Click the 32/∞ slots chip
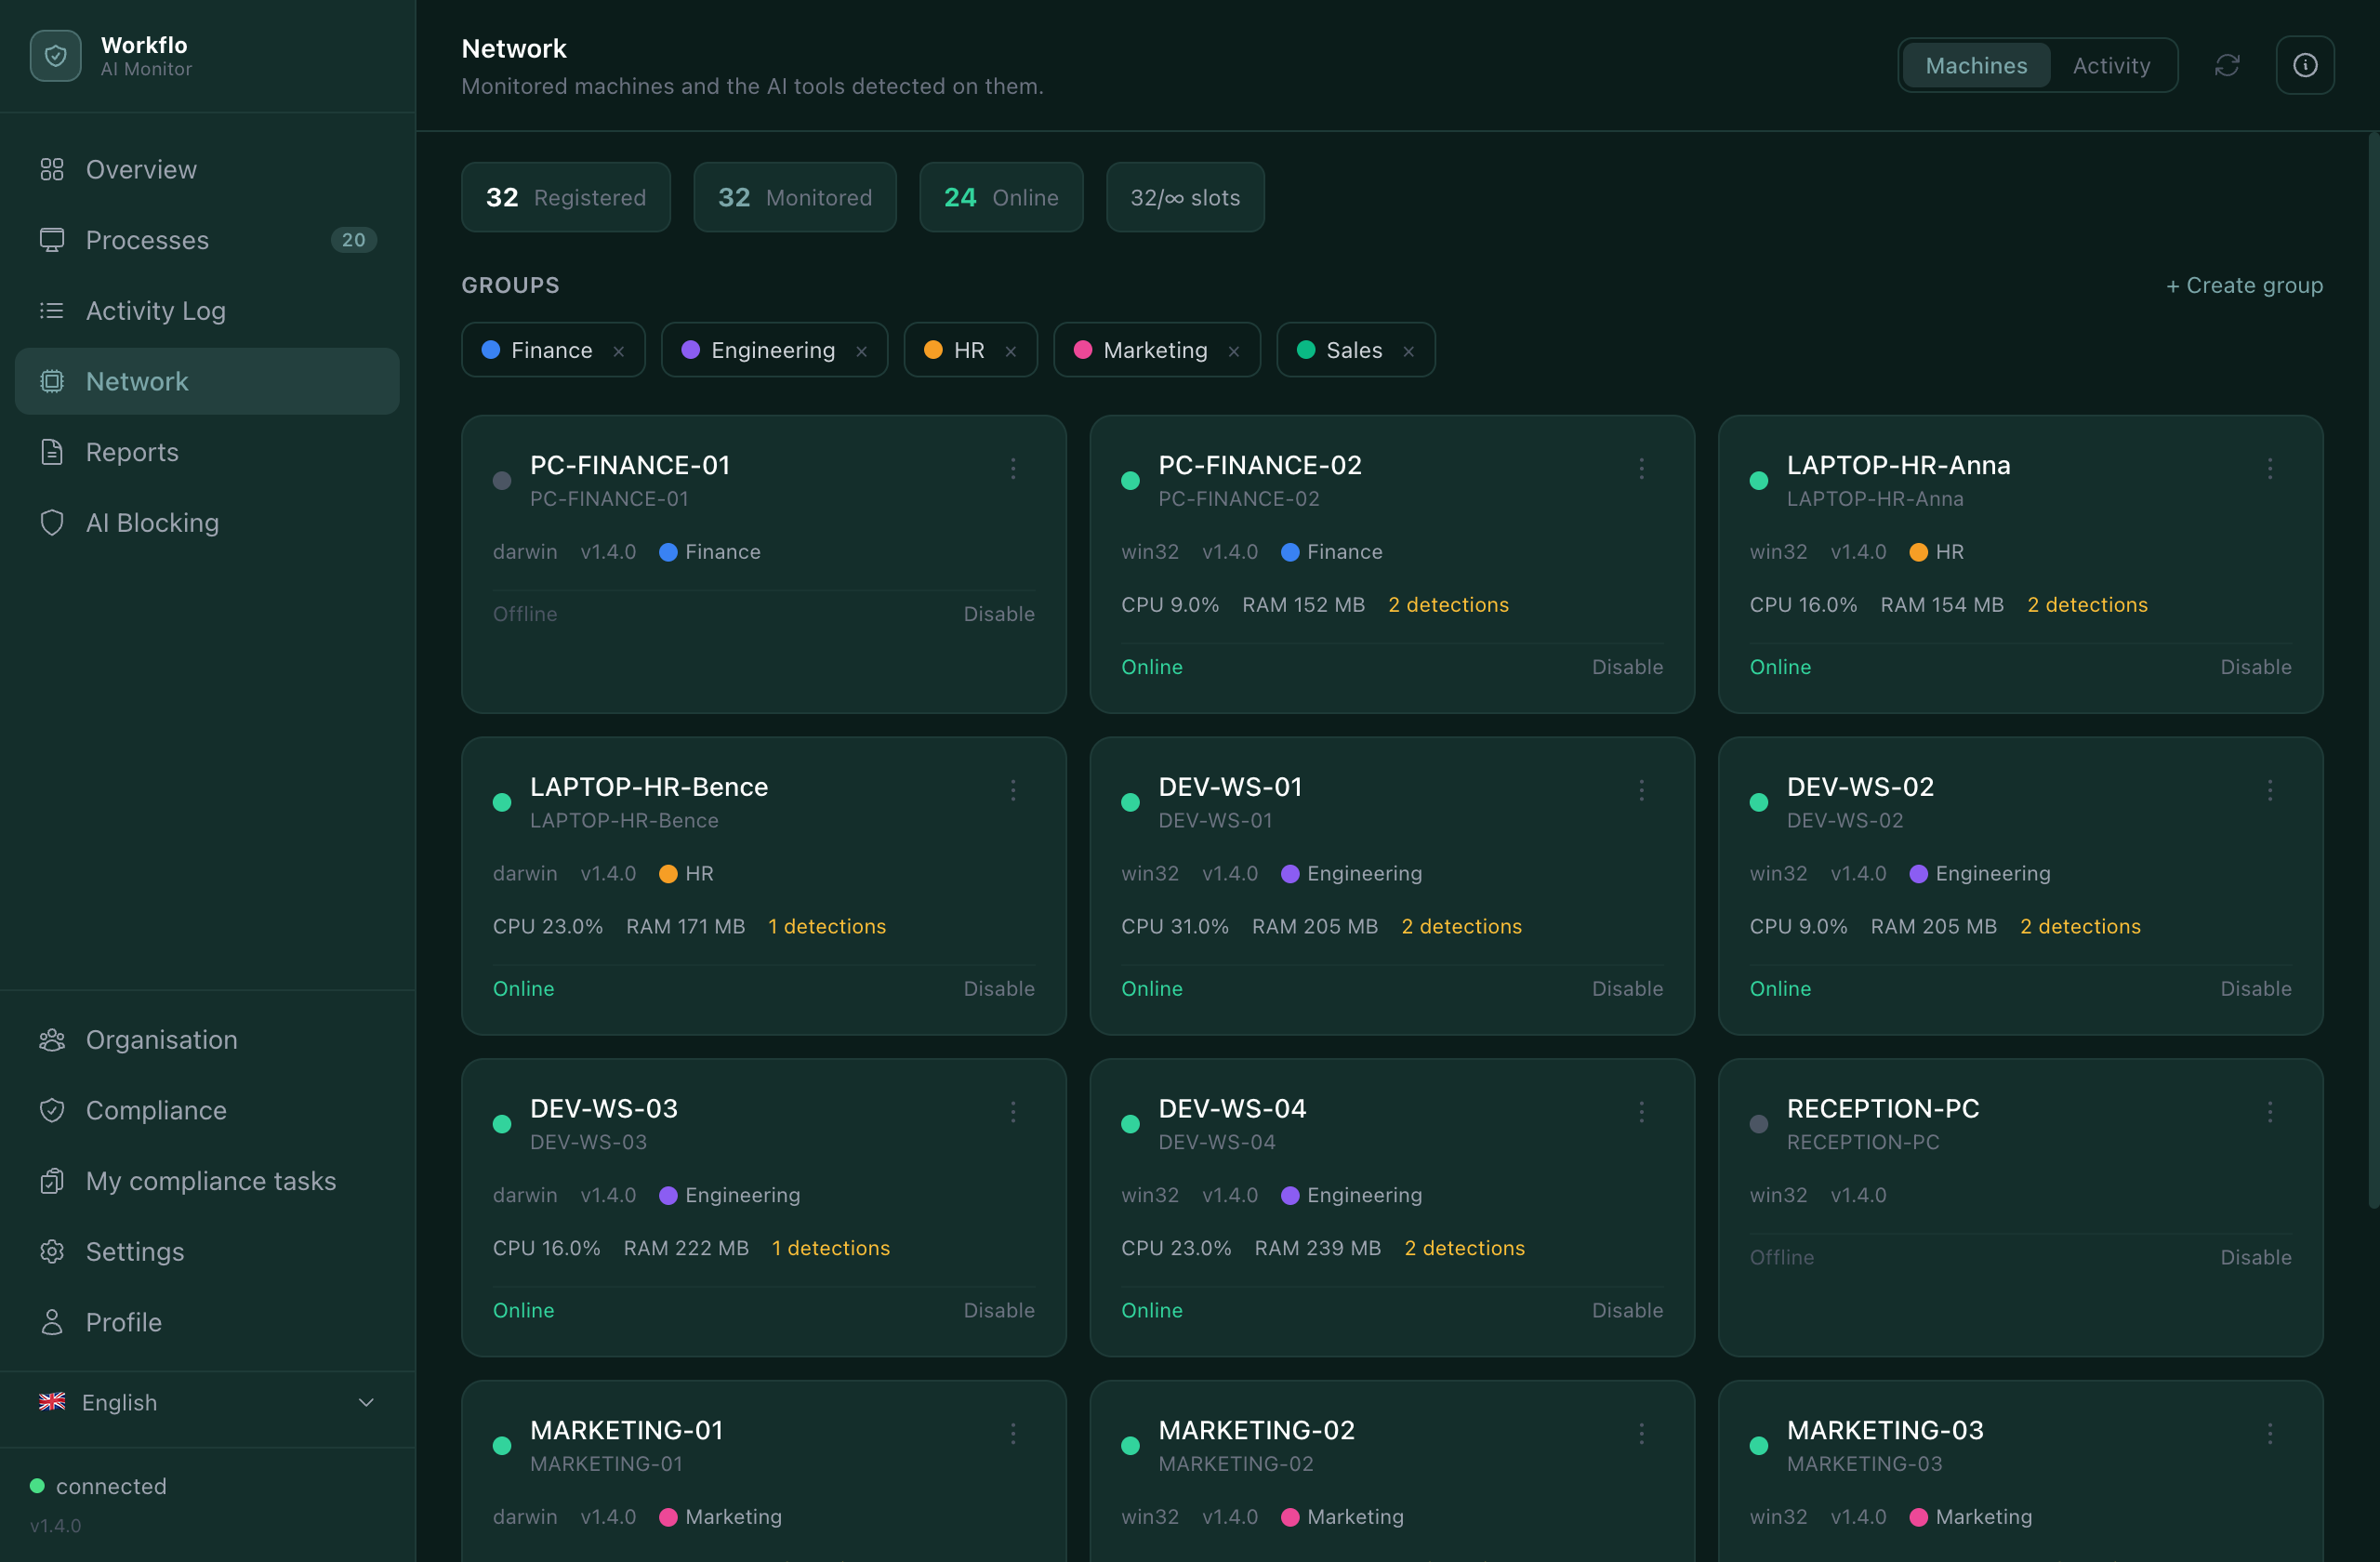This screenshot has width=2380, height=1562. pyautogui.click(x=1185, y=197)
